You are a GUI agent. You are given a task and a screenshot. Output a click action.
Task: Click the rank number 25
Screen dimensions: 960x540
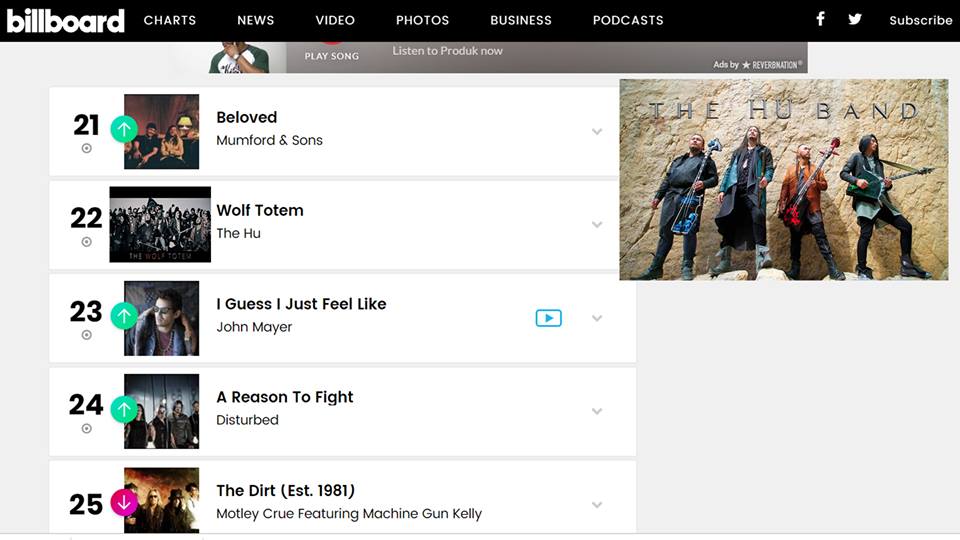click(x=86, y=504)
